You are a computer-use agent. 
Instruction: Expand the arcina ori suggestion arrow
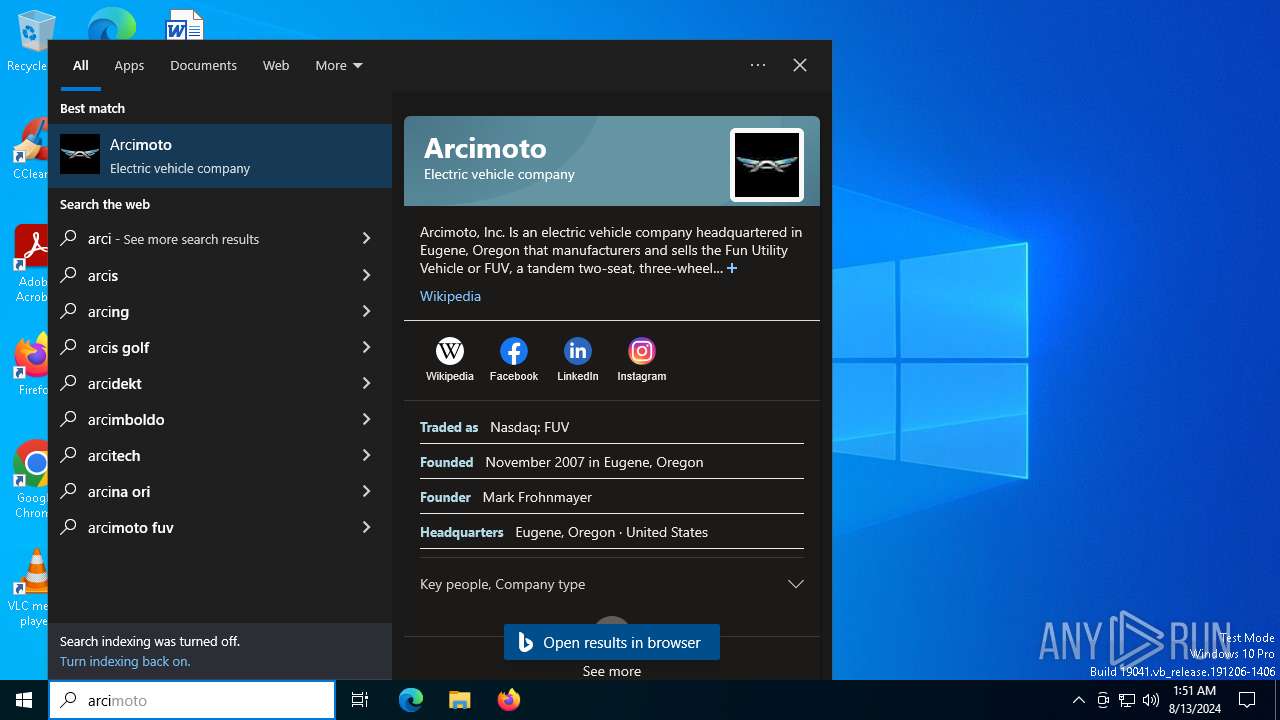pyautogui.click(x=366, y=491)
